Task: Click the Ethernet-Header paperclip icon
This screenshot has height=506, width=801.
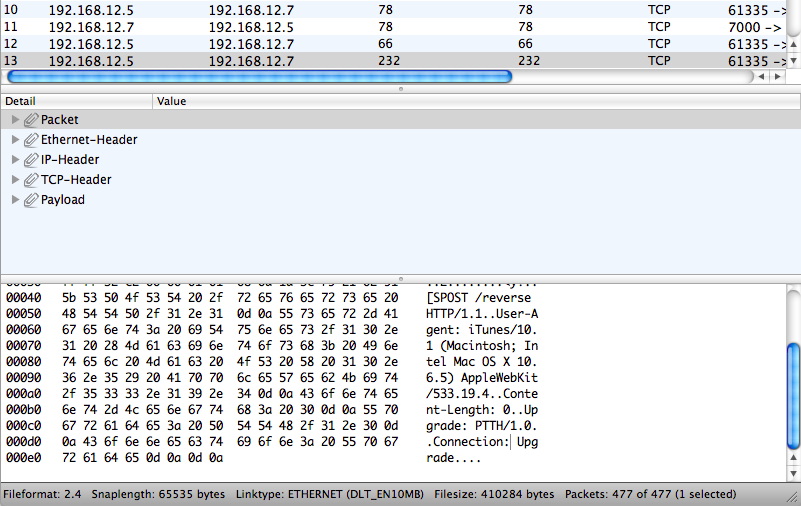Action: pyautogui.click(x=31, y=139)
